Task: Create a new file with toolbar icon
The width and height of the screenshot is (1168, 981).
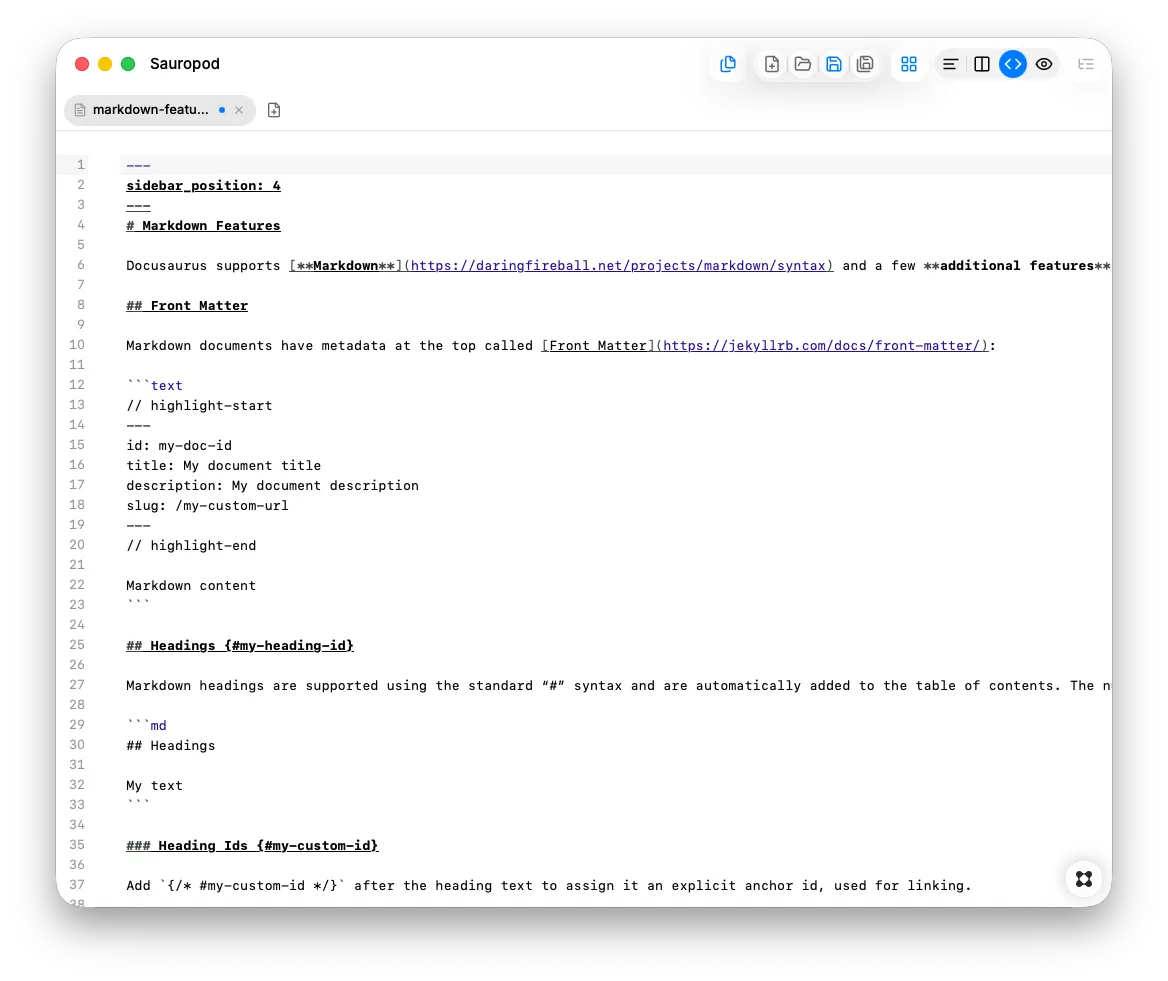Action: click(x=772, y=64)
